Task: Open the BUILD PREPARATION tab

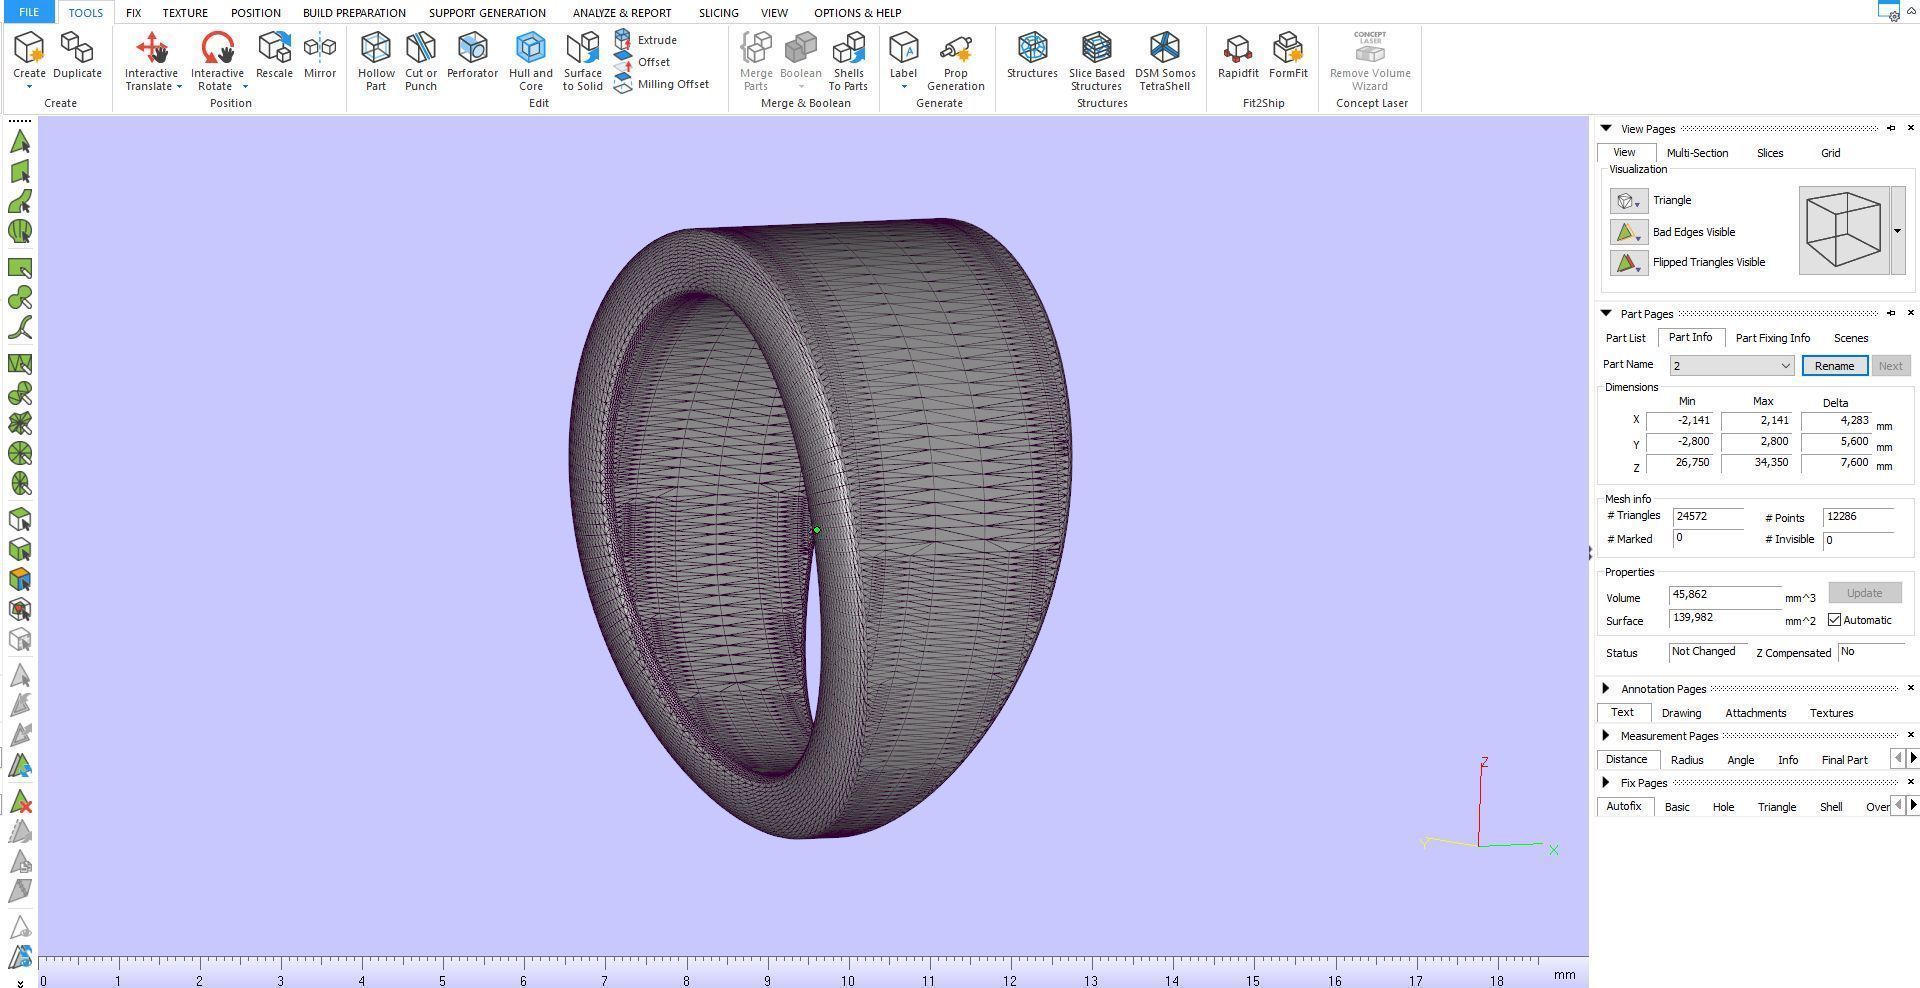Action: click(x=354, y=13)
